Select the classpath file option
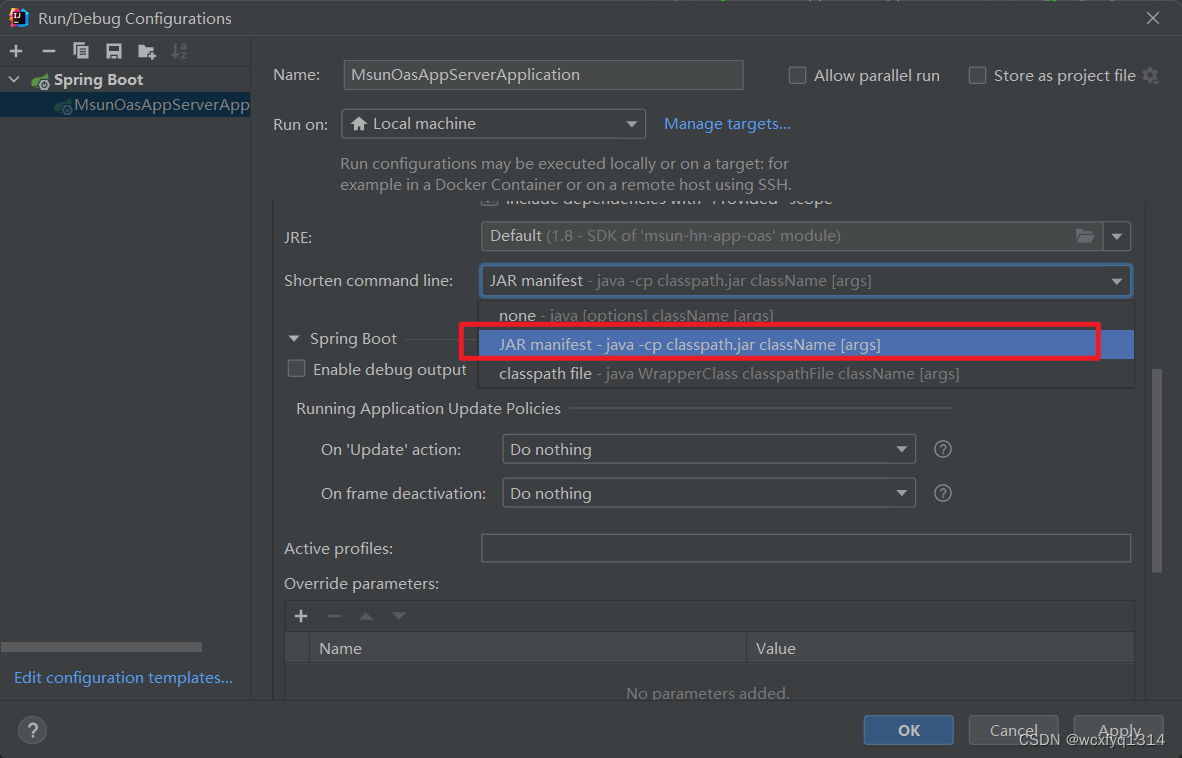This screenshot has height=758, width=1182. 806,374
